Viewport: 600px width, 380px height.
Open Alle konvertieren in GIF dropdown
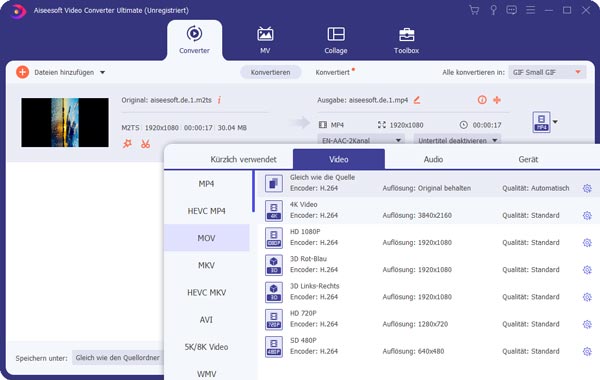coord(547,72)
